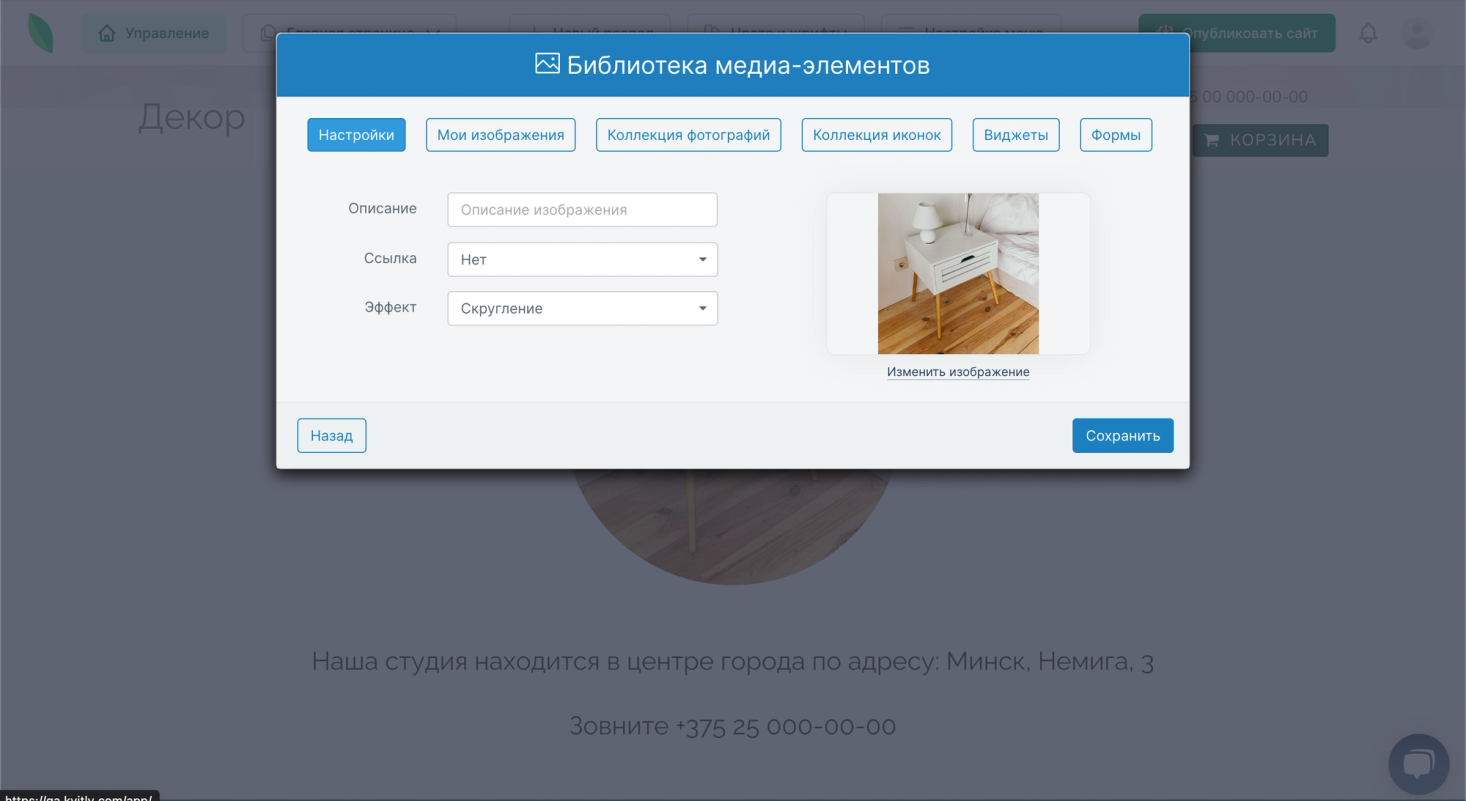Click Опубликовать сайт button behind dialog
Screen dimensions: 1466x801
[1237, 33]
